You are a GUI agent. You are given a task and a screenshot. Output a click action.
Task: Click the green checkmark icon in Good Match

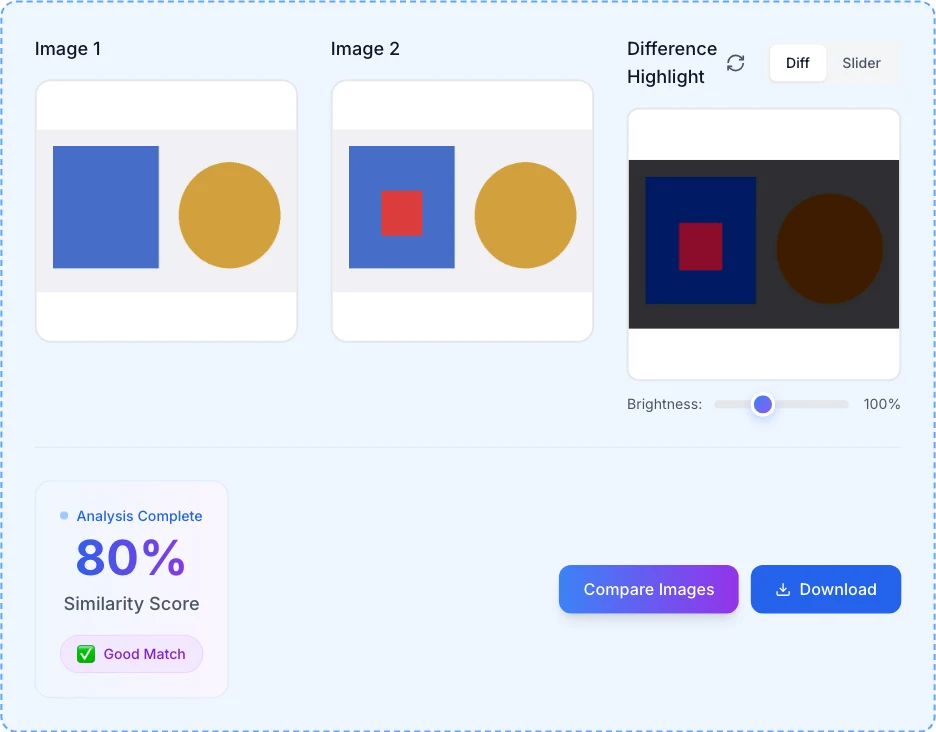click(x=86, y=654)
